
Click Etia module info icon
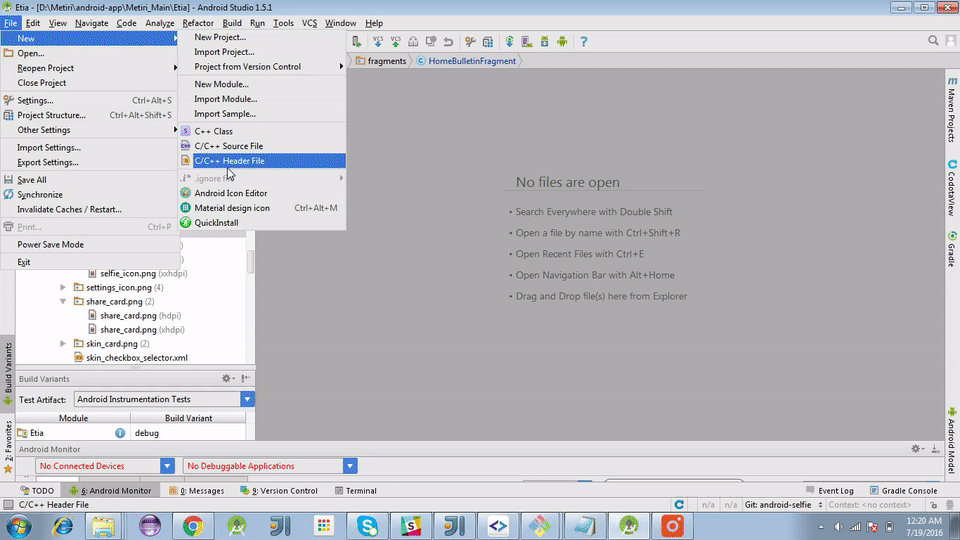click(120, 433)
